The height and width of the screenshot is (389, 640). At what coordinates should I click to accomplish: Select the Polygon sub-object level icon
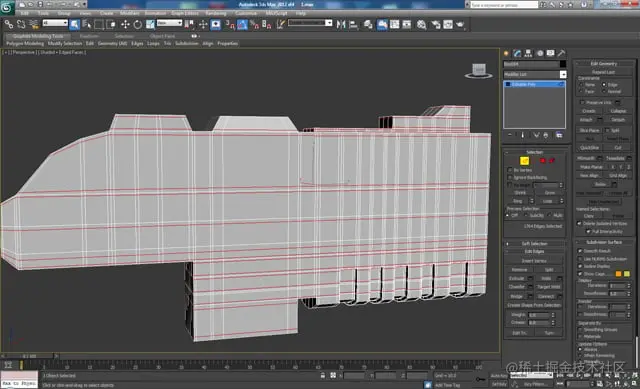click(543, 161)
